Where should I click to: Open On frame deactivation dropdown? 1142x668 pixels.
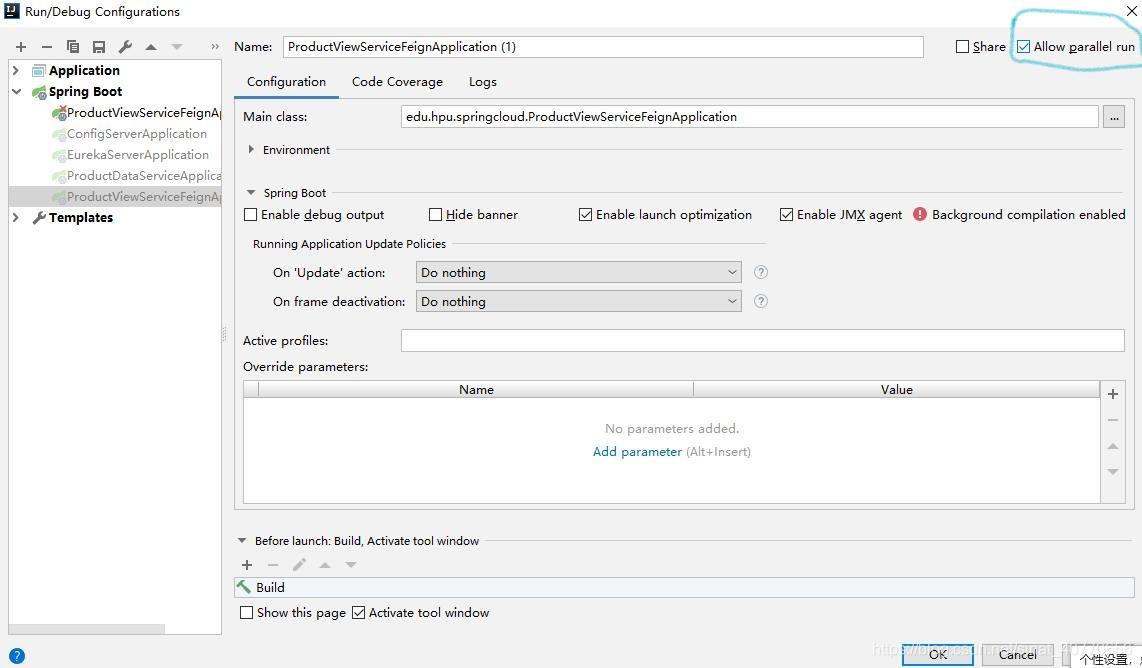click(578, 302)
